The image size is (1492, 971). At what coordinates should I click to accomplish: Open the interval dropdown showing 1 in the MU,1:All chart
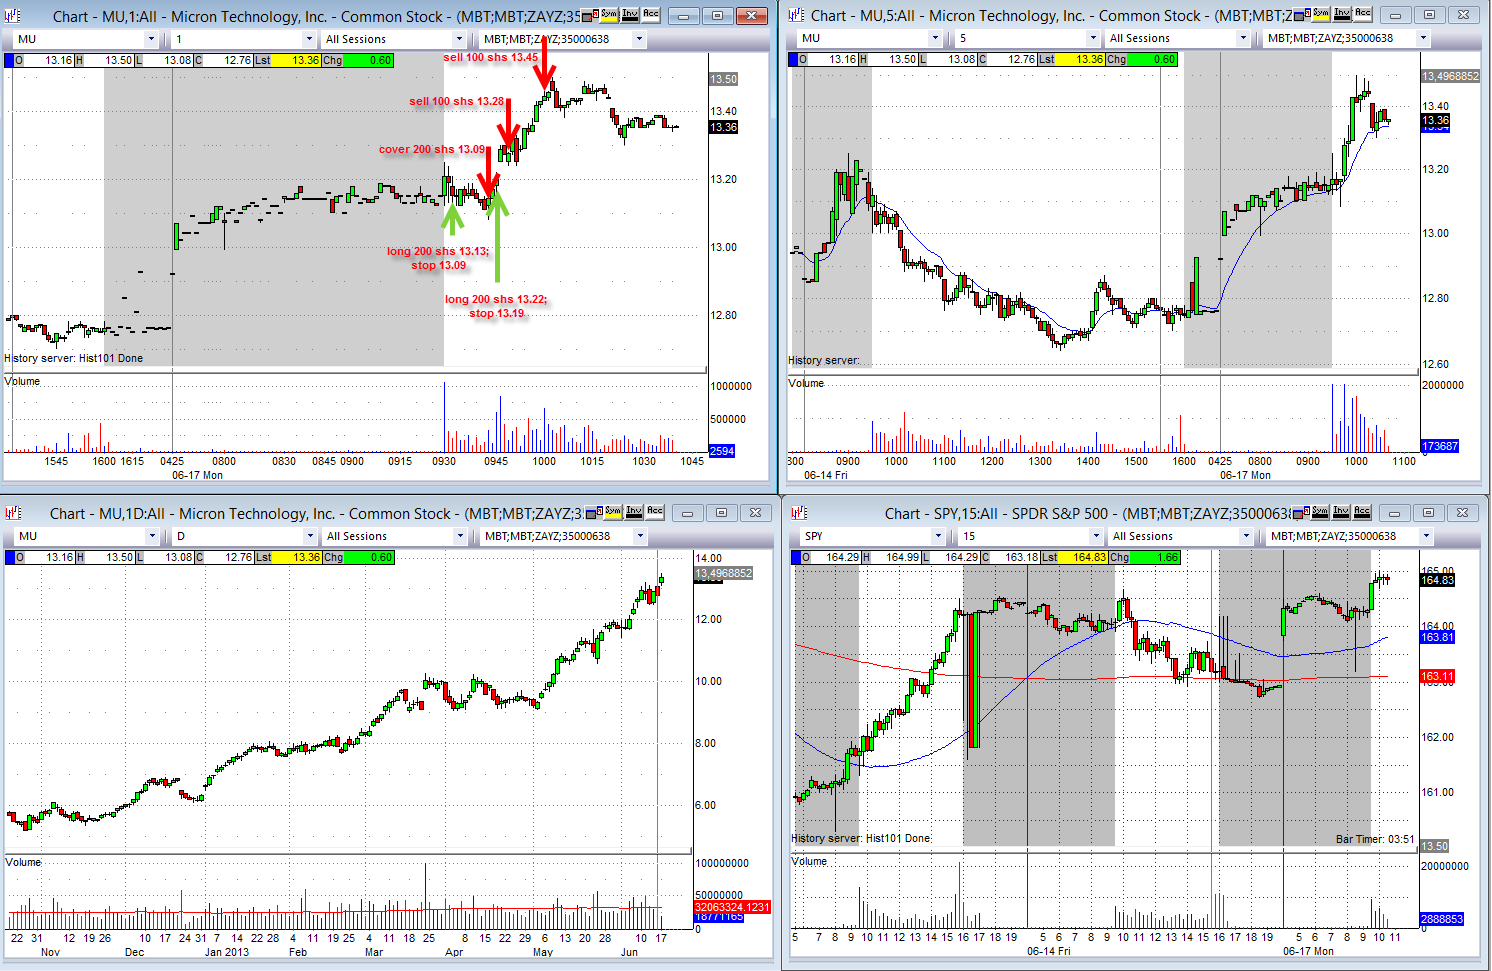click(309, 39)
